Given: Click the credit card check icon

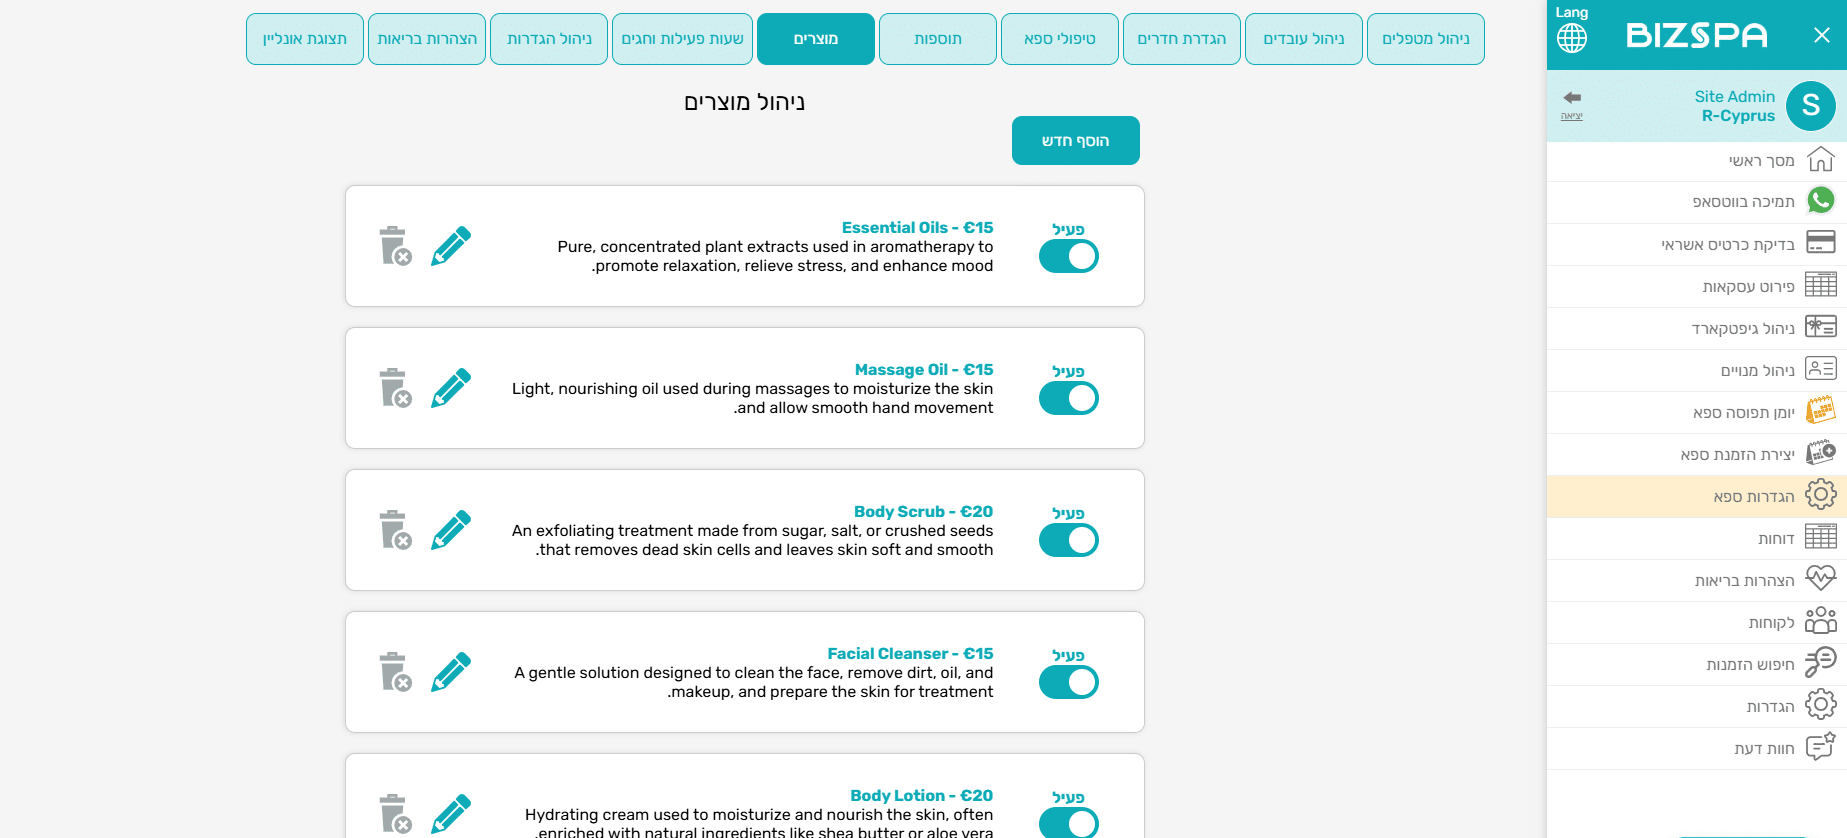Looking at the screenshot, I should tap(1820, 243).
